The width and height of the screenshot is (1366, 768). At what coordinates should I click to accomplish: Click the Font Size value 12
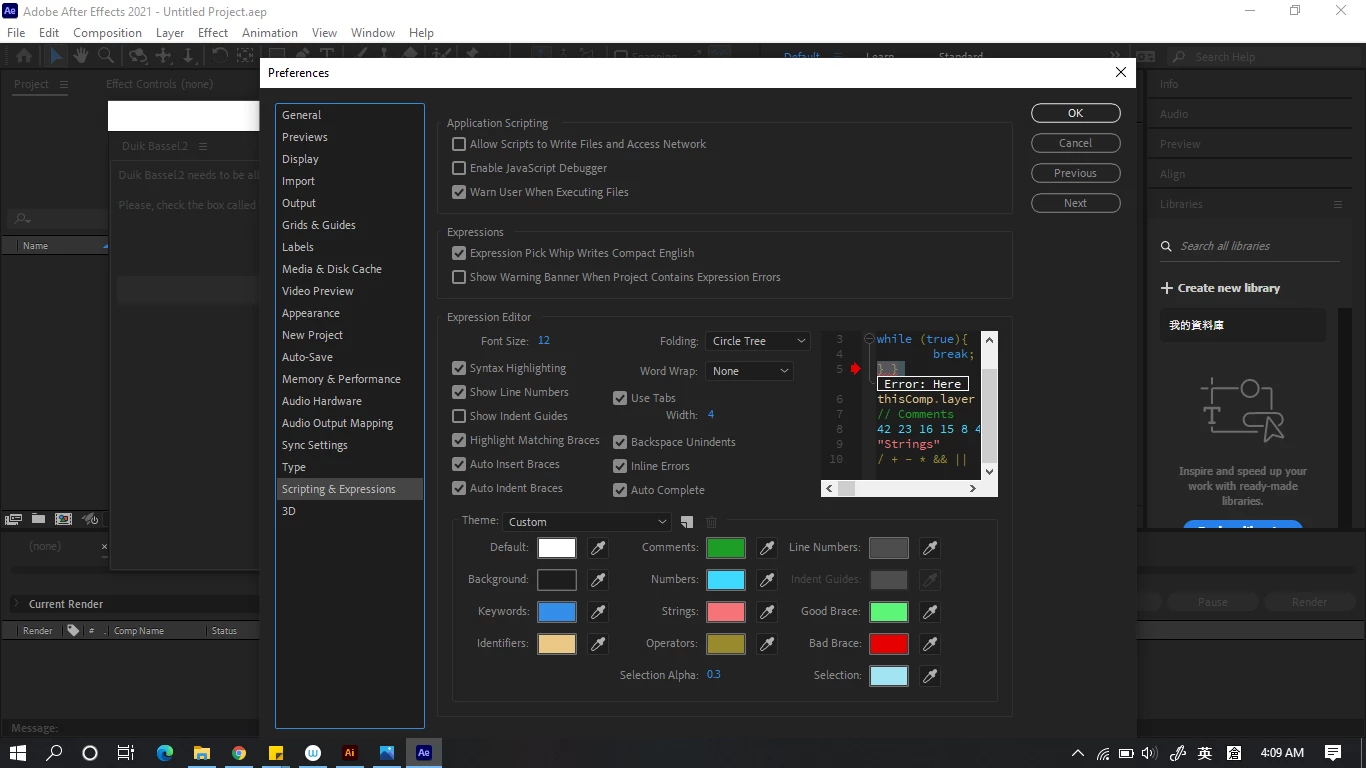pos(544,341)
